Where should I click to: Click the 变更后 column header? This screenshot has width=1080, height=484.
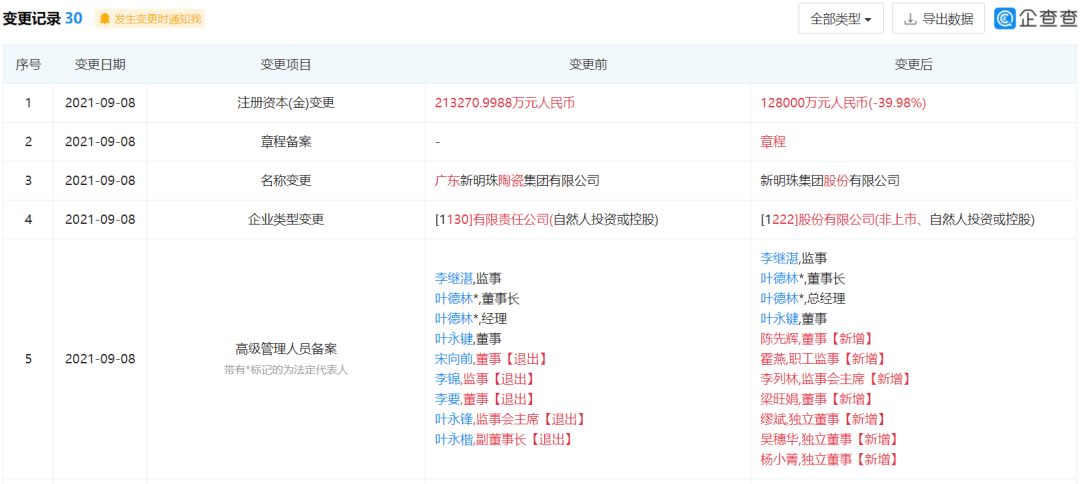tap(913, 65)
